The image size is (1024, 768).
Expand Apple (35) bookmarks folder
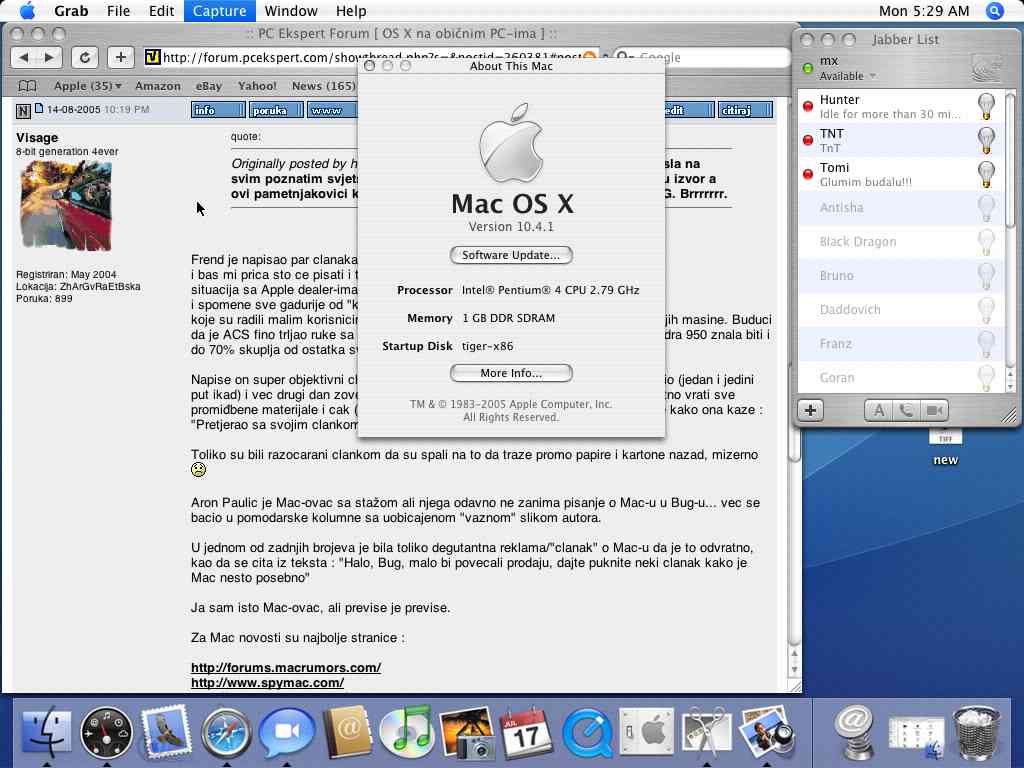pyautogui.click(x=87, y=86)
